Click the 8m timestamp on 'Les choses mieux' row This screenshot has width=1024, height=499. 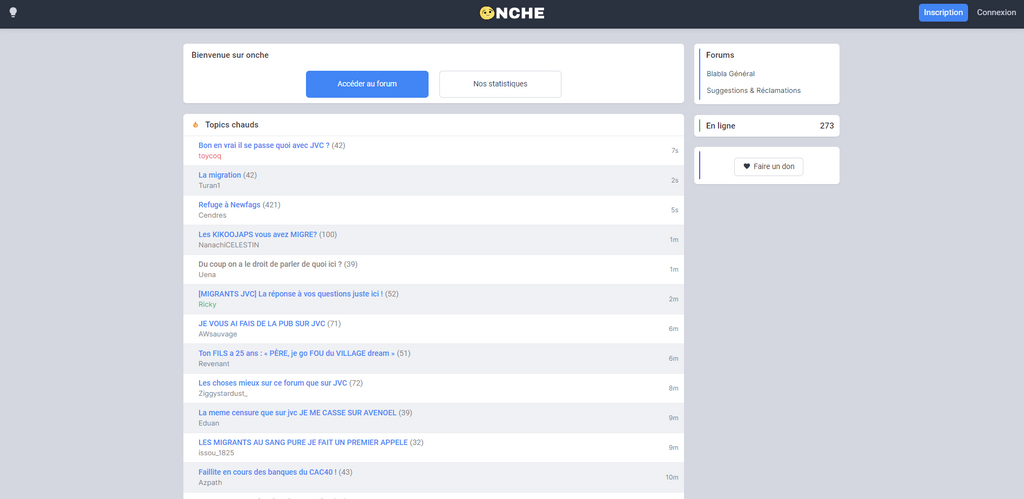673,389
